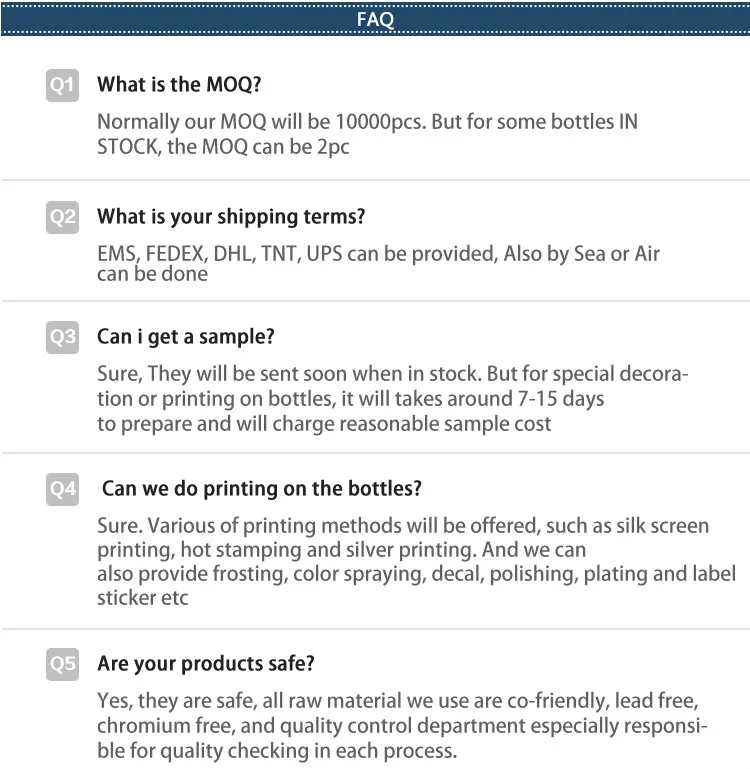The image size is (750, 769).
Task: Click the divider between Q1 and Q2
Action: click(375, 180)
